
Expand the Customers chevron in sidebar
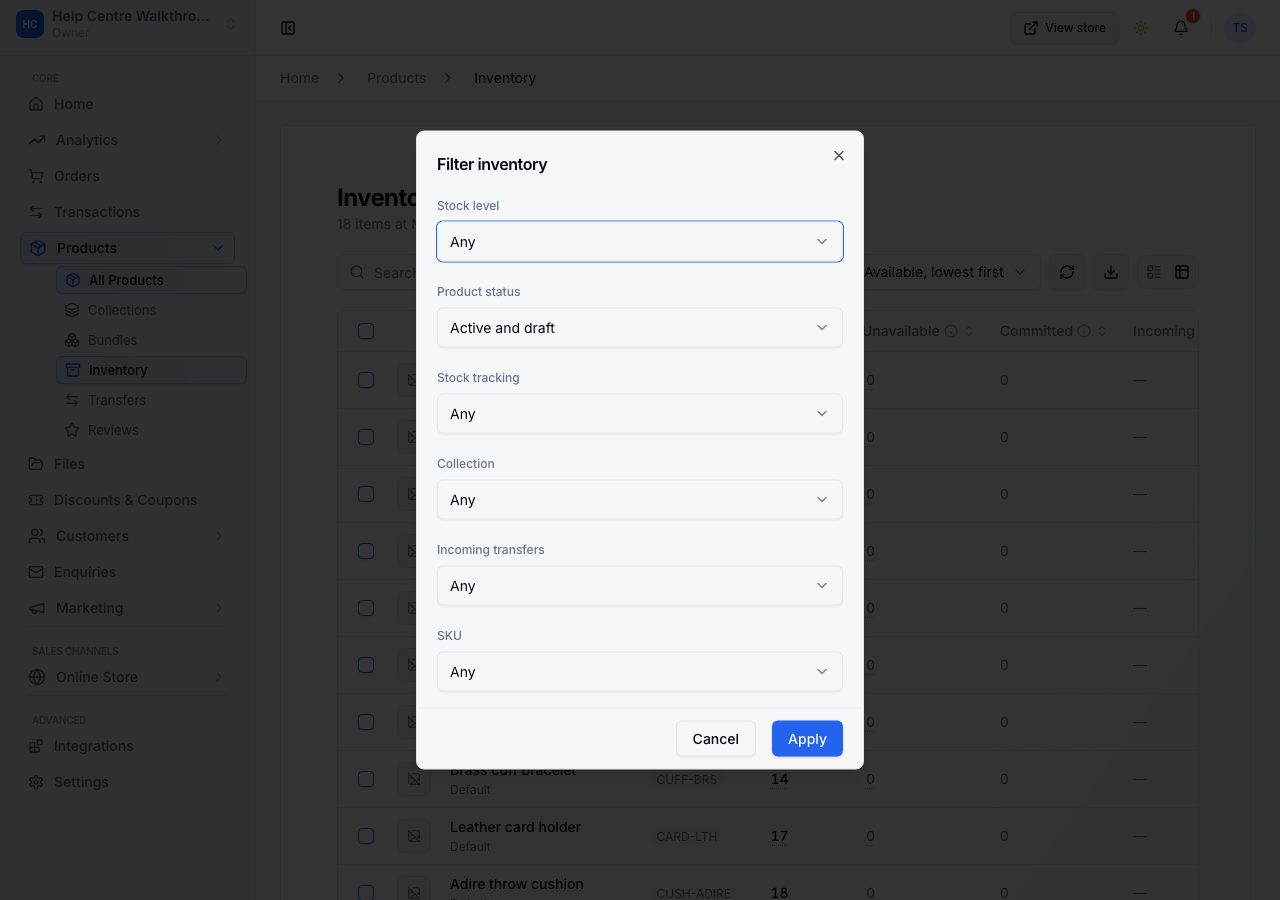(219, 536)
